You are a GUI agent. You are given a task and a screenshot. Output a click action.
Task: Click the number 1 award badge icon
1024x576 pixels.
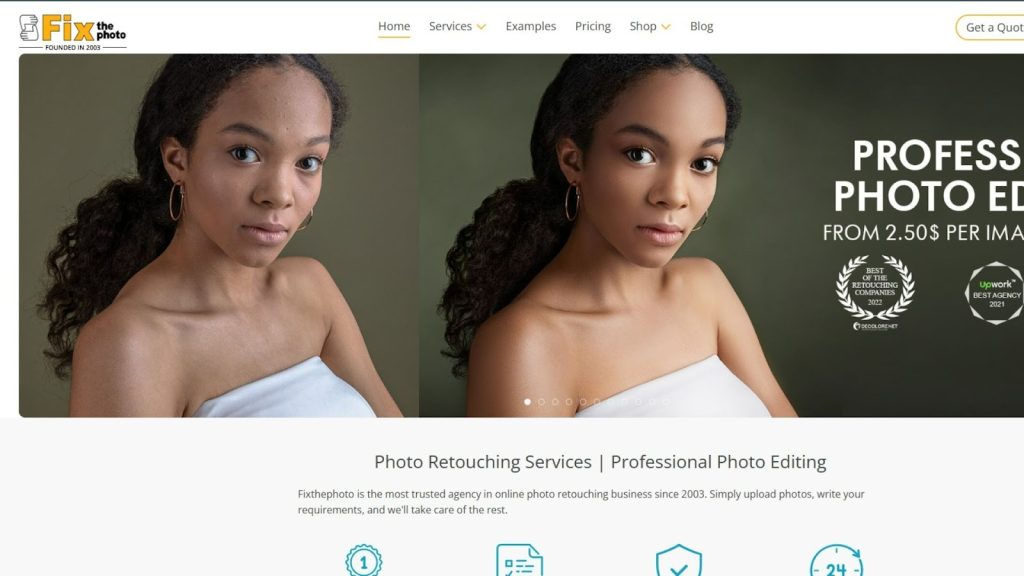tap(364, 561)
